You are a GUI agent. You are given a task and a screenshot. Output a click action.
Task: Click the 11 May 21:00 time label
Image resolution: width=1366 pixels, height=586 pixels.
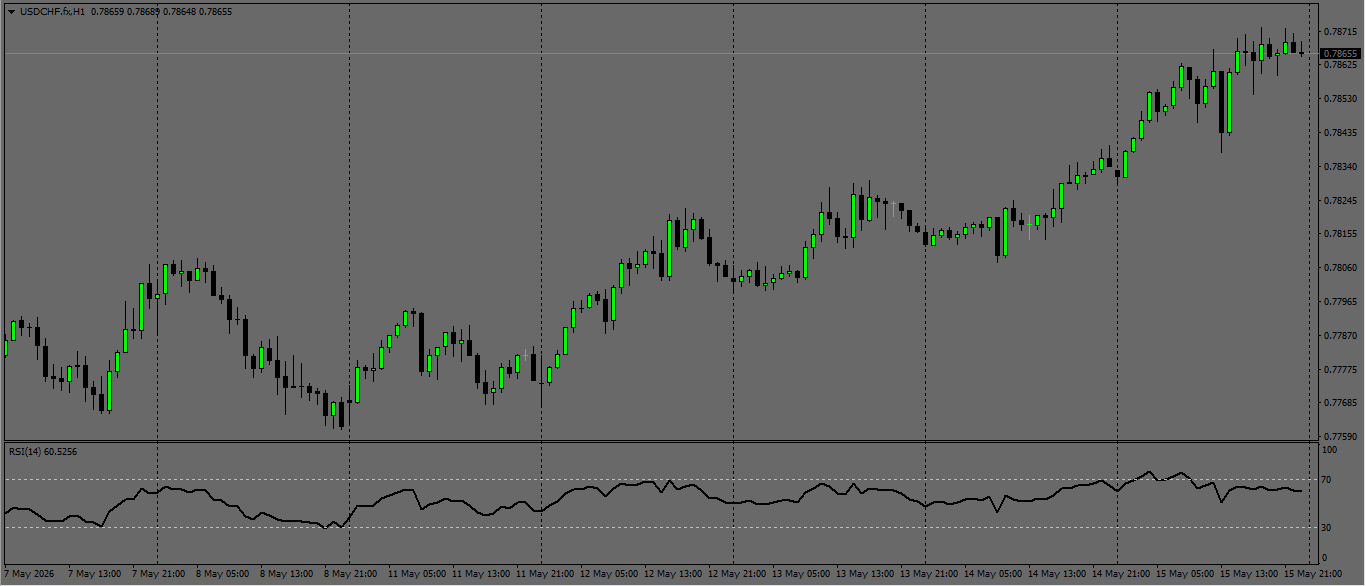coord(544,575)
